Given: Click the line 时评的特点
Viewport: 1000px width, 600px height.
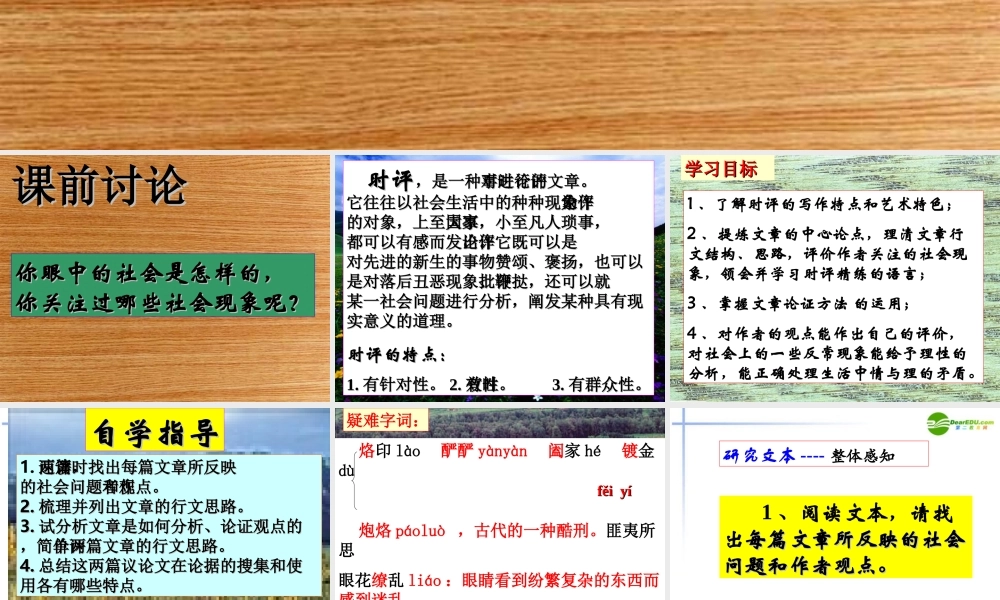Looking at the screenshot, I should 397,355.
